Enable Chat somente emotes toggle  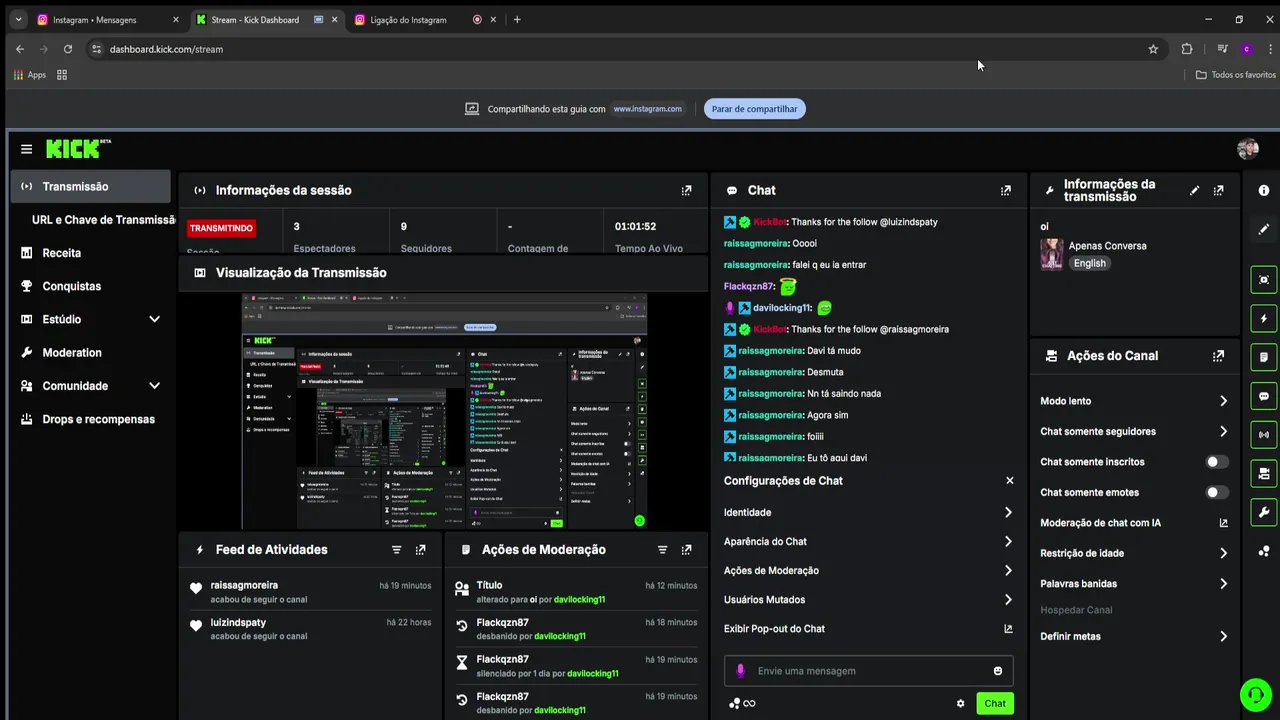click(x=1217, y=492)
